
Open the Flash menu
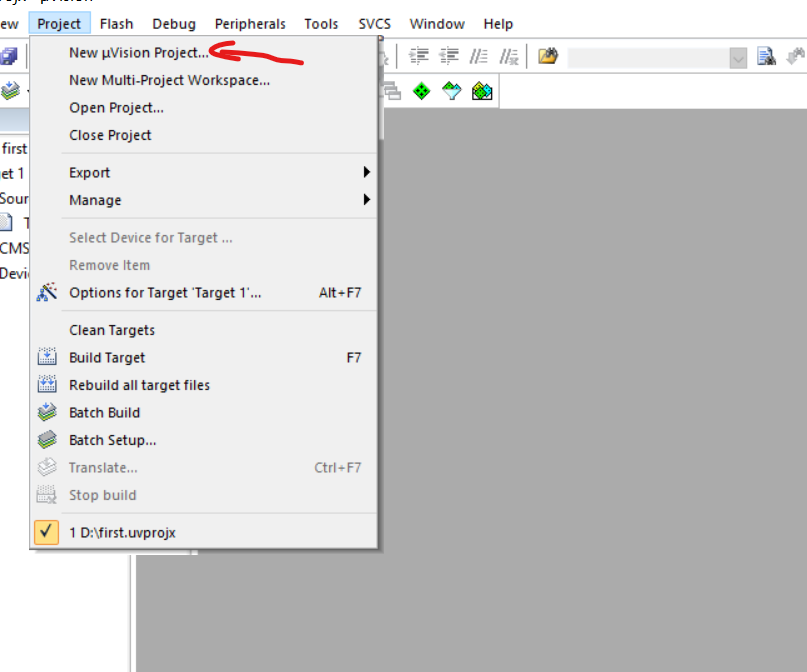coord(116,24)
